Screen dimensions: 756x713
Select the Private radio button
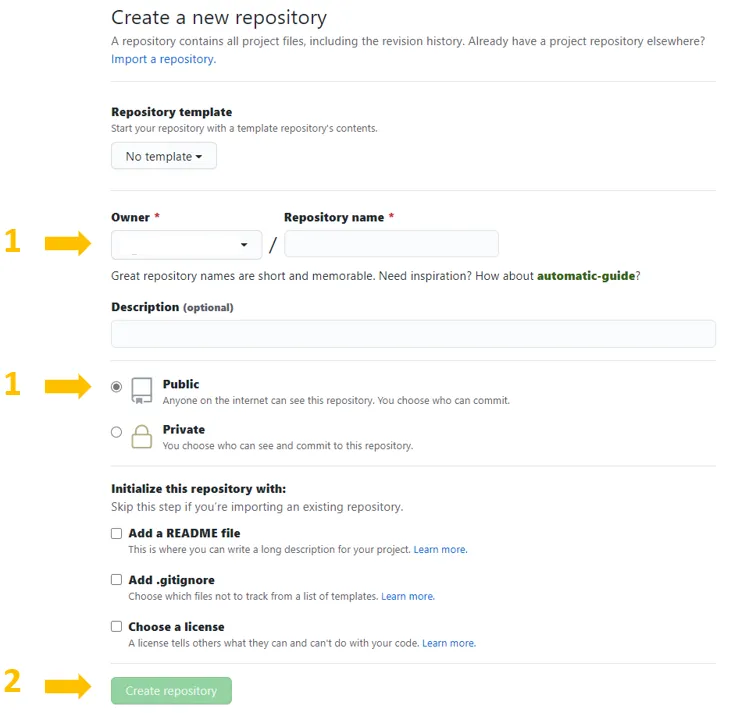tap(116, 432)
